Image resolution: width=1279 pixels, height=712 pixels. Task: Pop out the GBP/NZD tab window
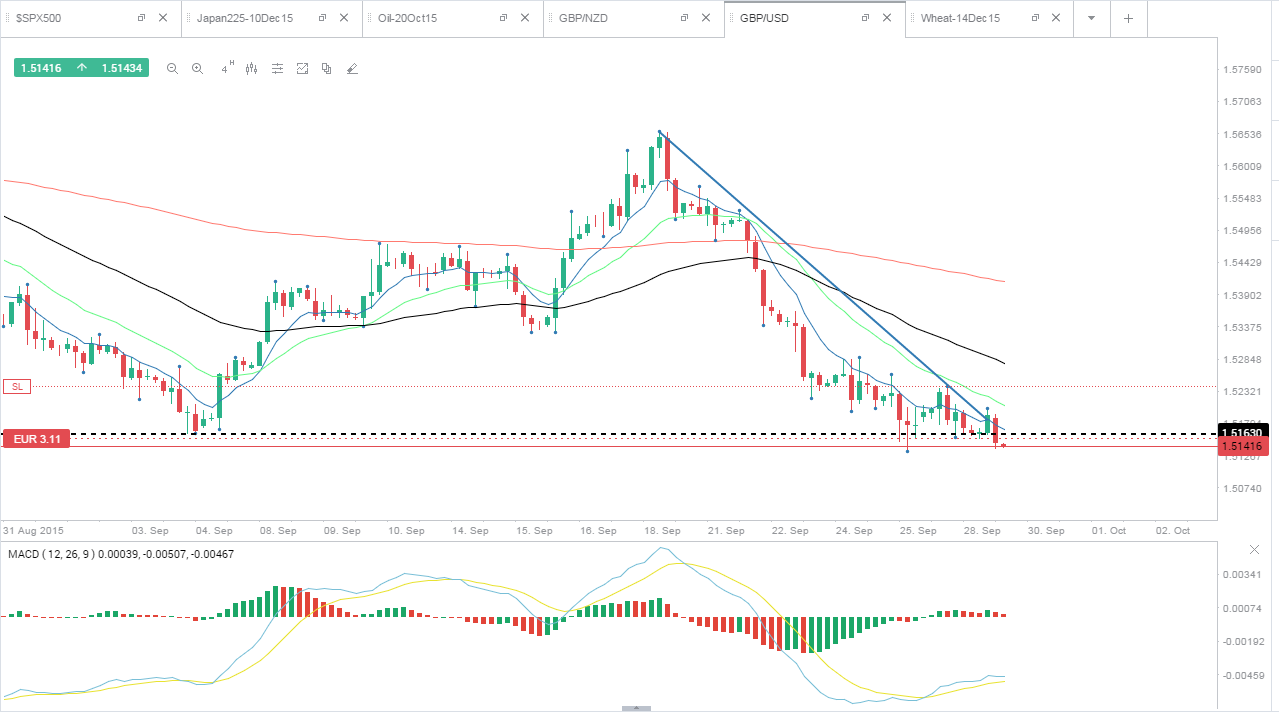[x=684, y=18]
